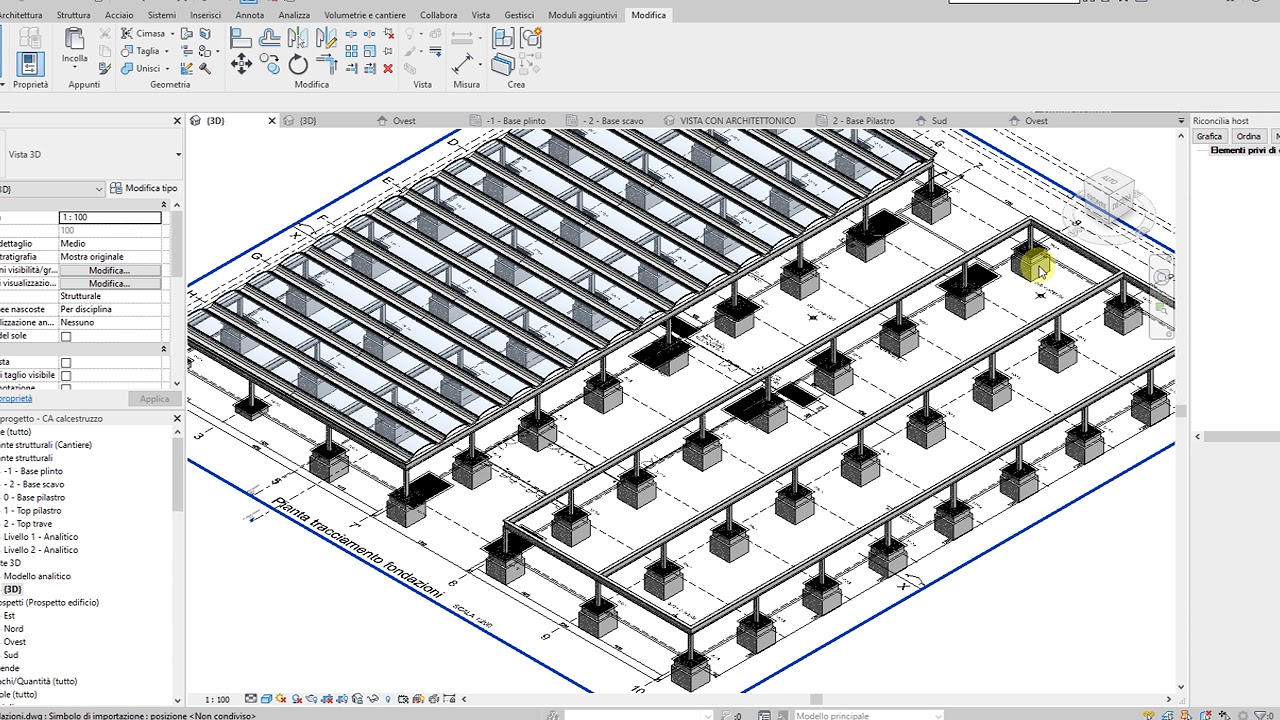Screen dimensions: 1280x720
Task: Toggle the checkbox below the section header
Action: tap(66, 363)
